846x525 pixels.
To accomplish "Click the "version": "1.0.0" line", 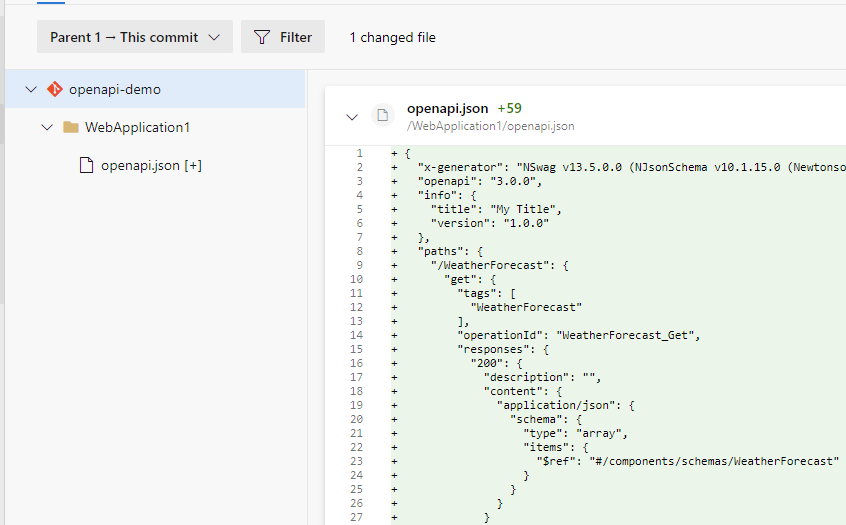I will 489,223.
